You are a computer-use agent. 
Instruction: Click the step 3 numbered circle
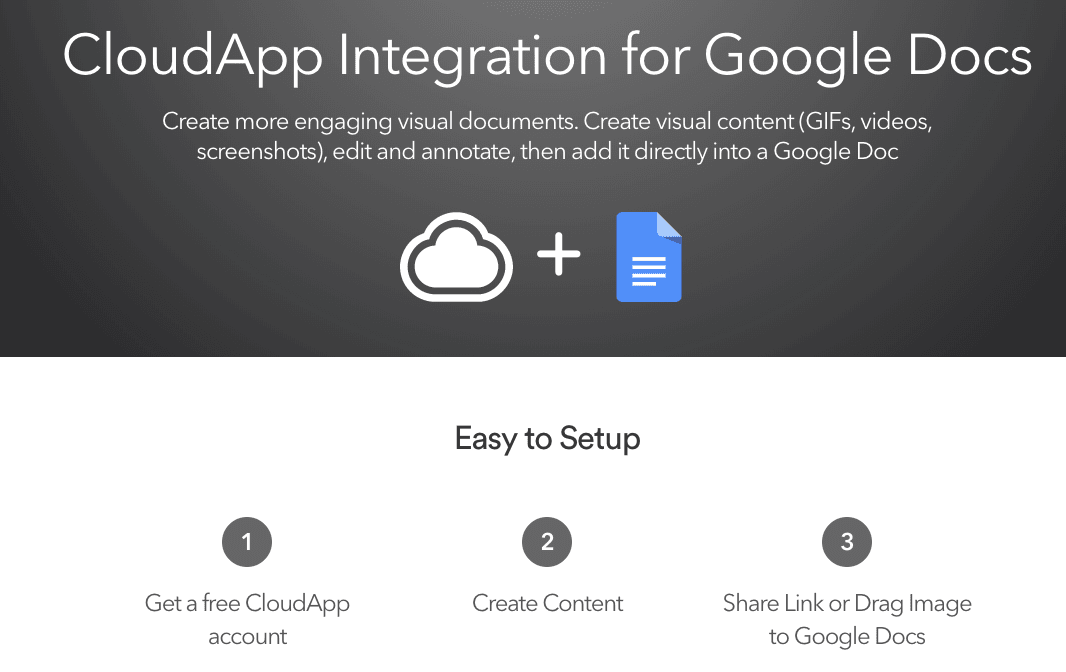(x=847, y=542)
